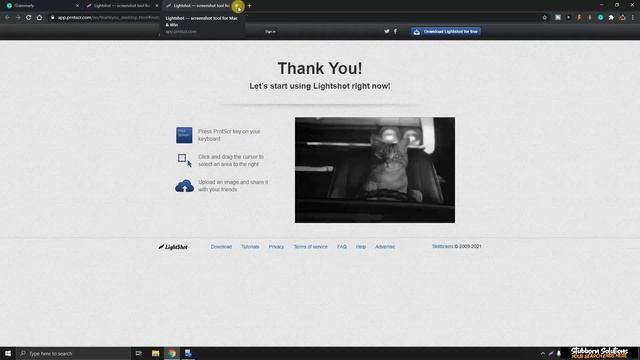This screenshot has height=360, width=640.
Task: Click the Print Screen key icon
Action: (x=184, y=135)
